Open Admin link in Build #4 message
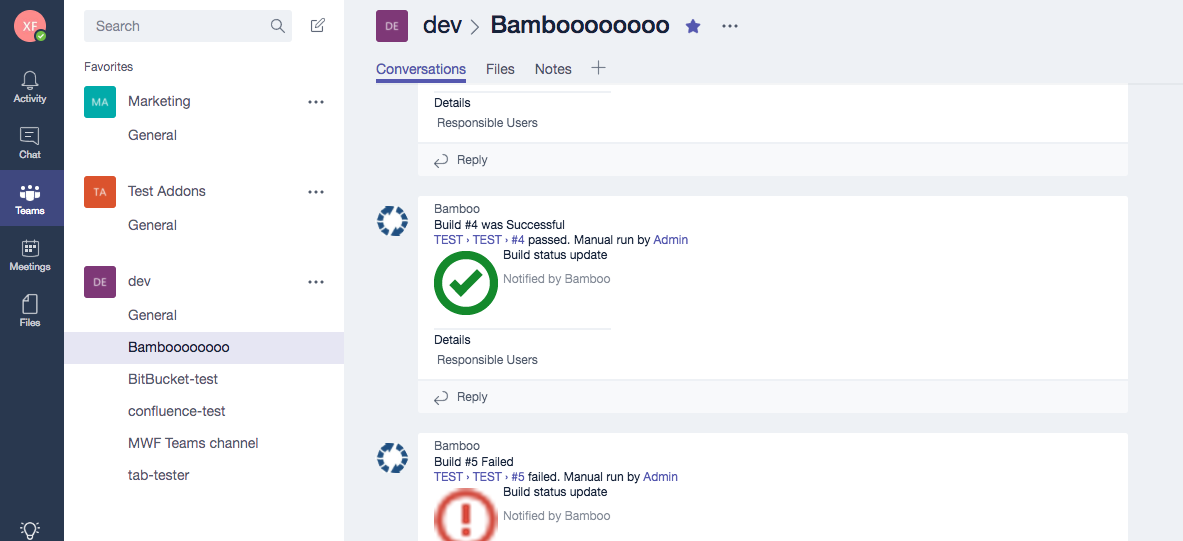 [671, 240]
